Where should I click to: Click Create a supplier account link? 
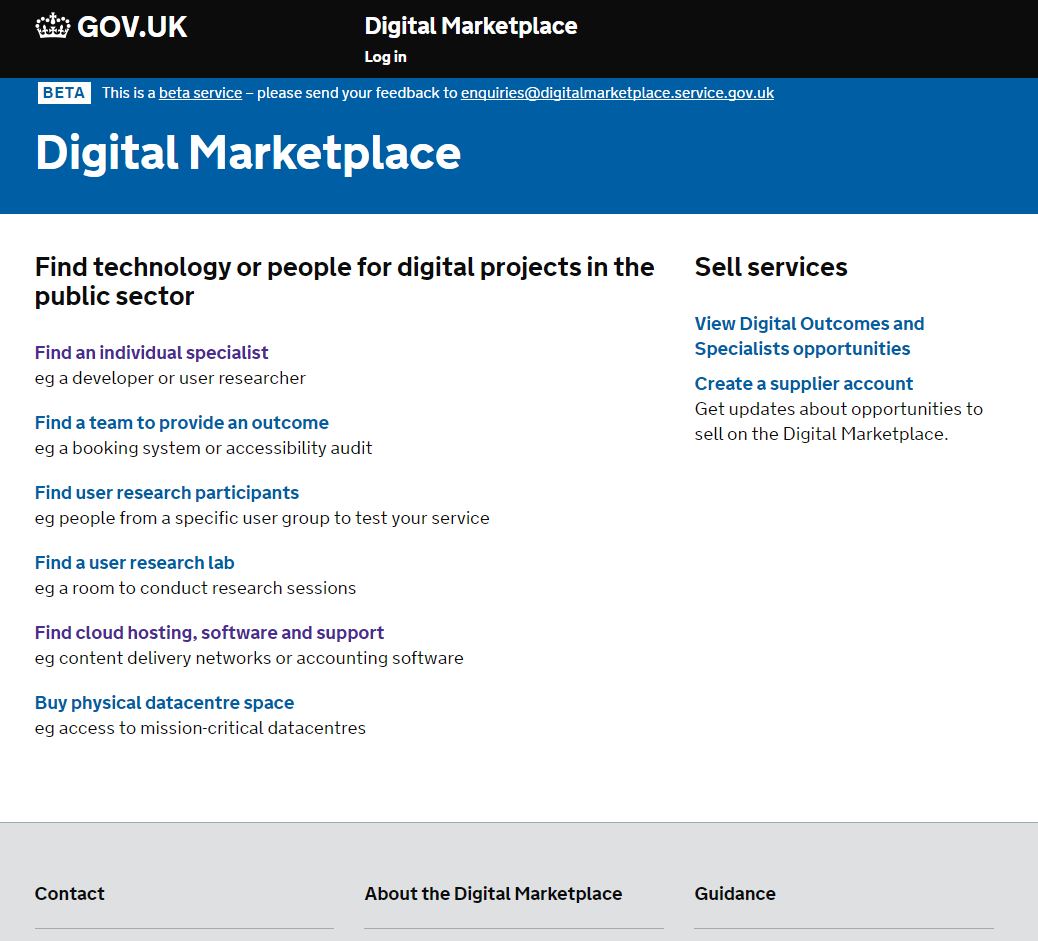pyautogui.click(x=804, y=383)
